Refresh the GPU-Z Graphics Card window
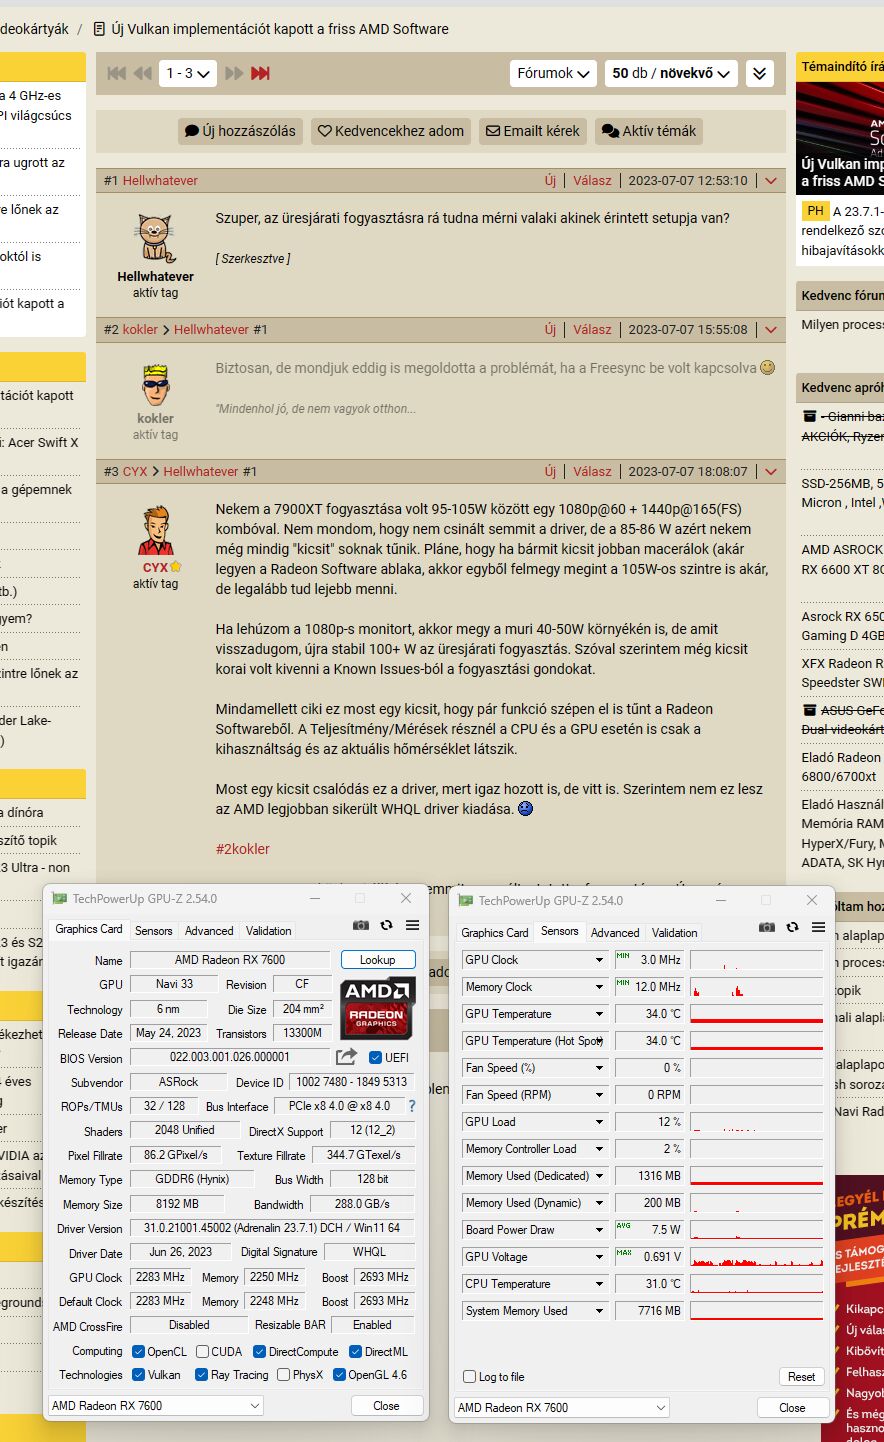The width and height of the screenshot is (884, 1442). pos(386,925)
